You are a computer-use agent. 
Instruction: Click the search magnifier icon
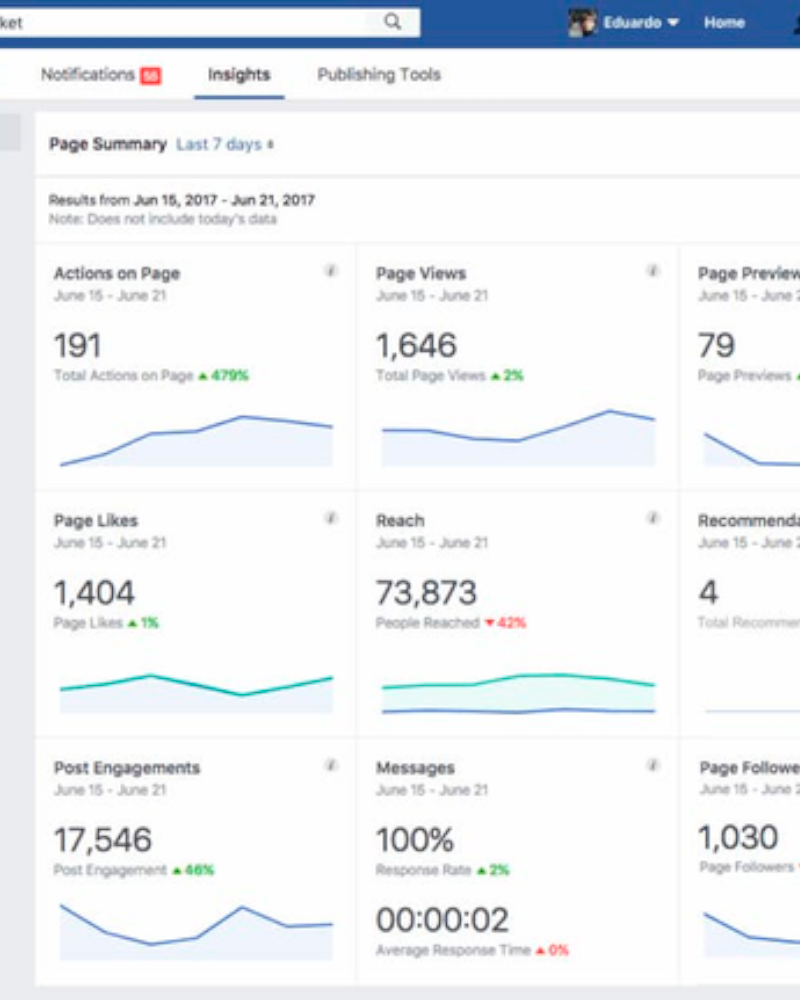[393, 22]
